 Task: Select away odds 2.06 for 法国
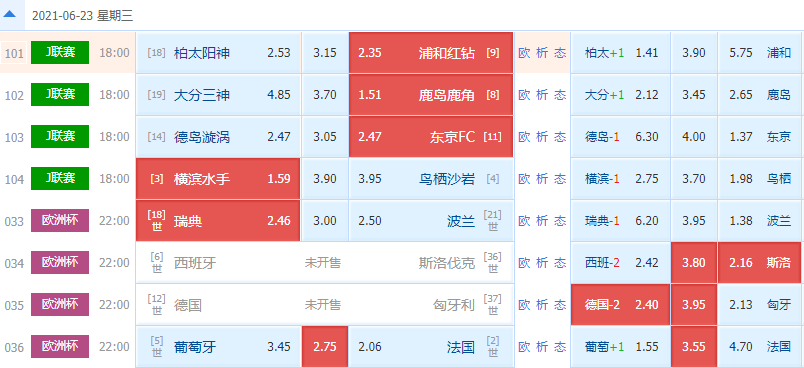(431, 347)
